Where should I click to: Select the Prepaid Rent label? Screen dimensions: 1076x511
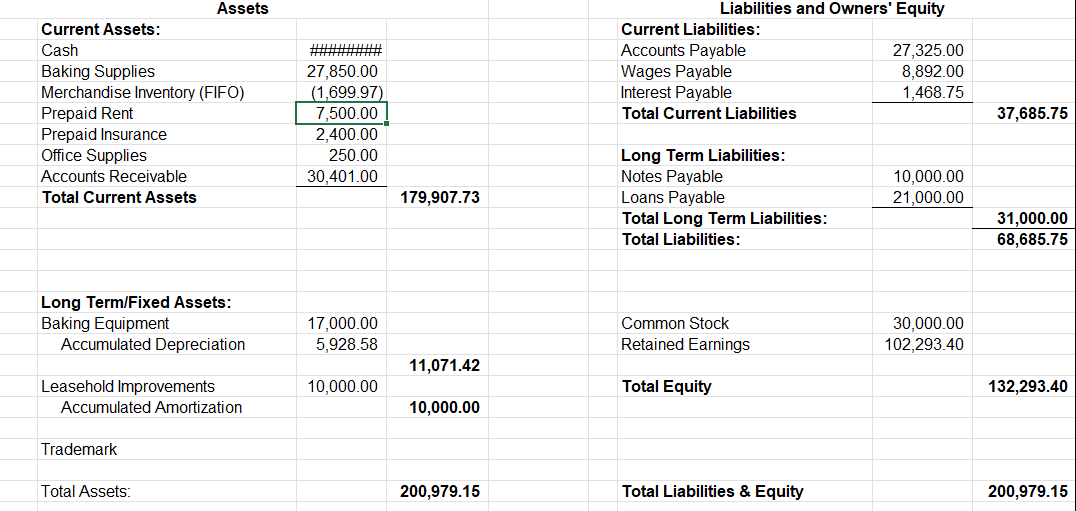click(87, 113)
